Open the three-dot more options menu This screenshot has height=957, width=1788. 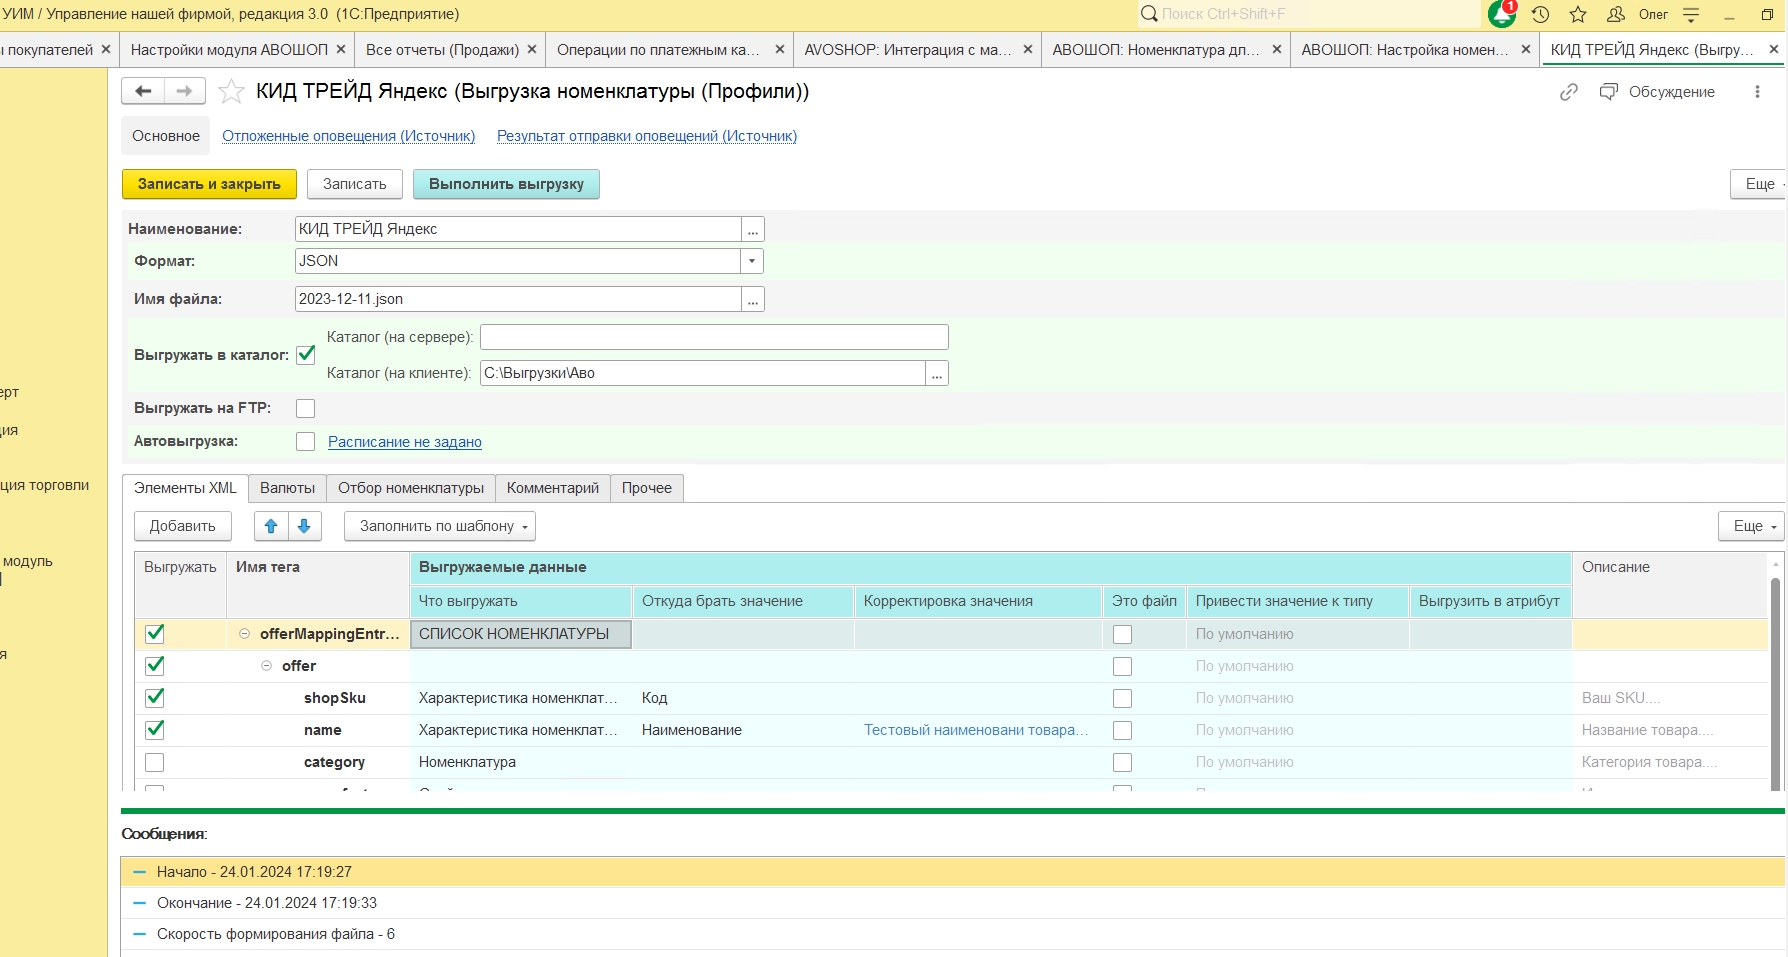(1757, 92)
